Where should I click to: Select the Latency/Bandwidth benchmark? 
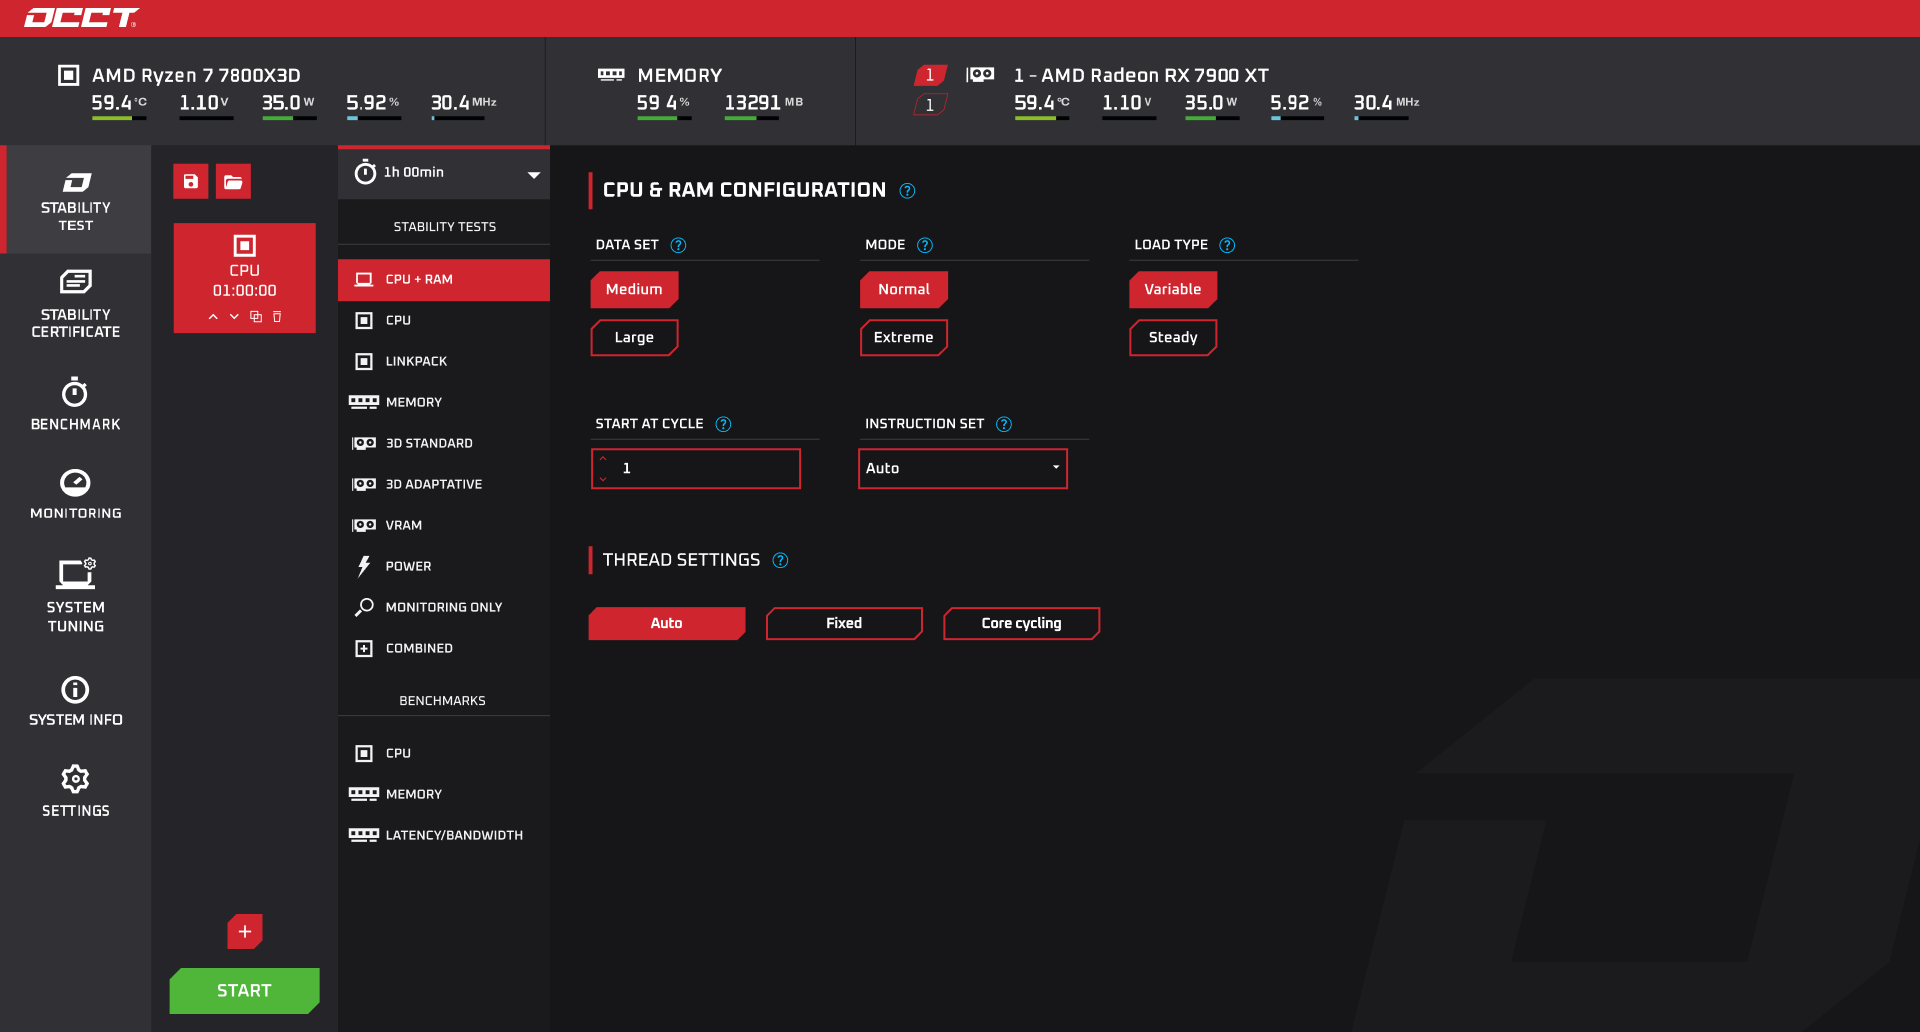tap(444, 836)
